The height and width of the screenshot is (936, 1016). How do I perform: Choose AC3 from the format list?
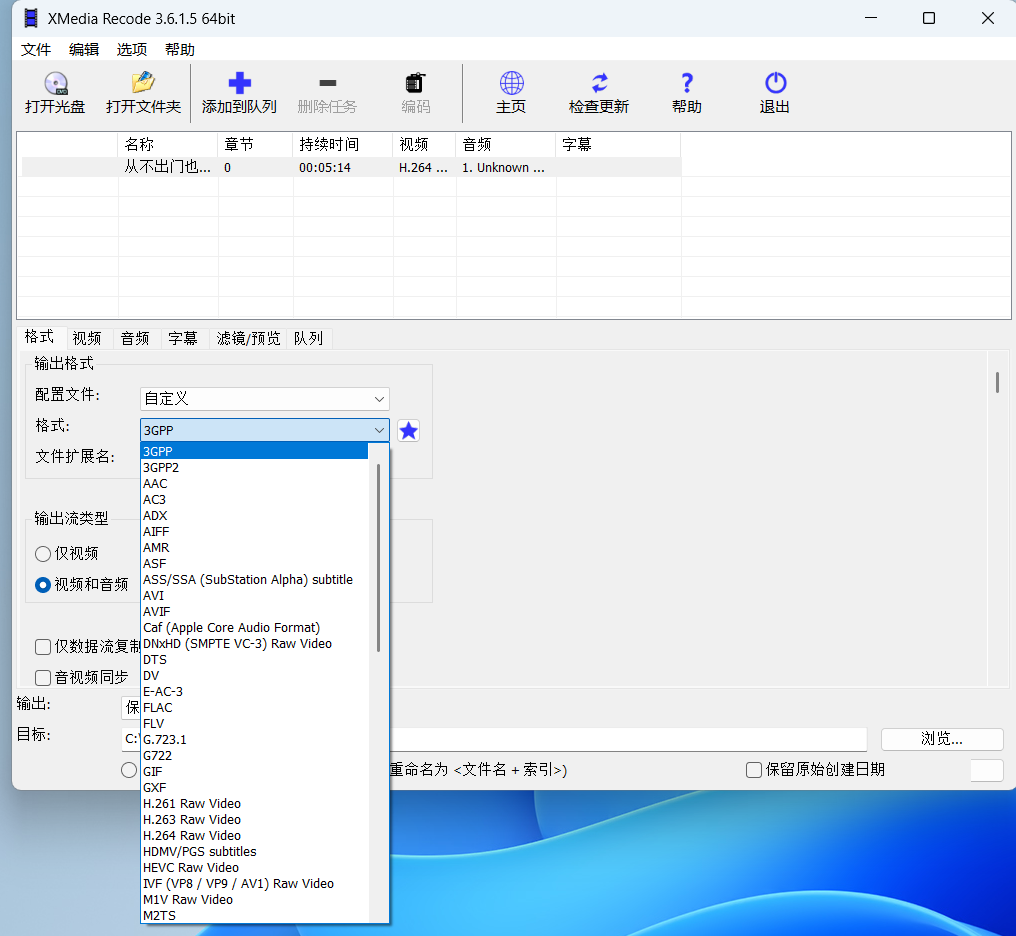255,499
